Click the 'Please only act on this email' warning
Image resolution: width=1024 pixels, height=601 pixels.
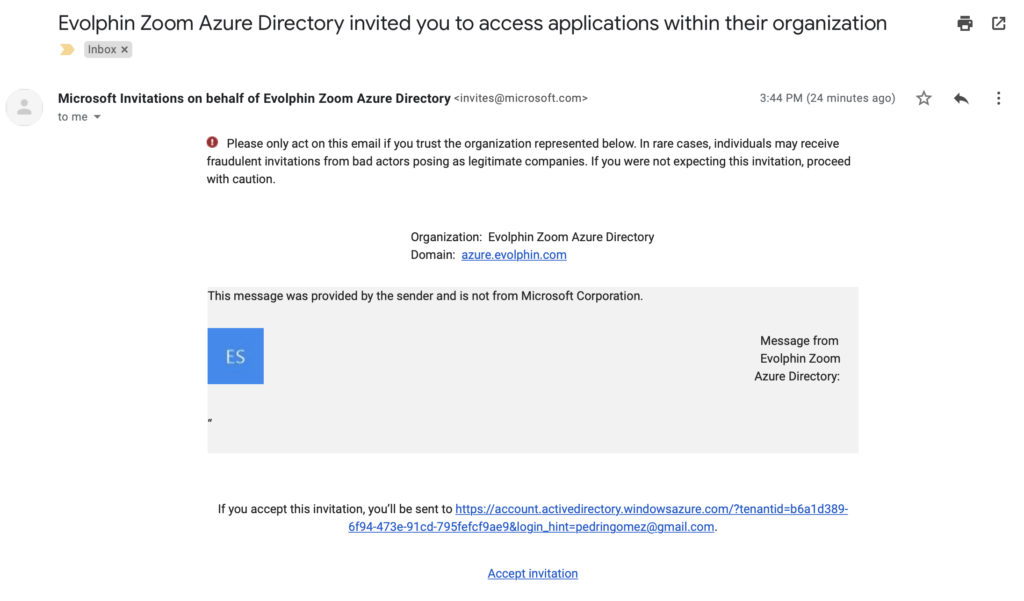coord(529,161)
